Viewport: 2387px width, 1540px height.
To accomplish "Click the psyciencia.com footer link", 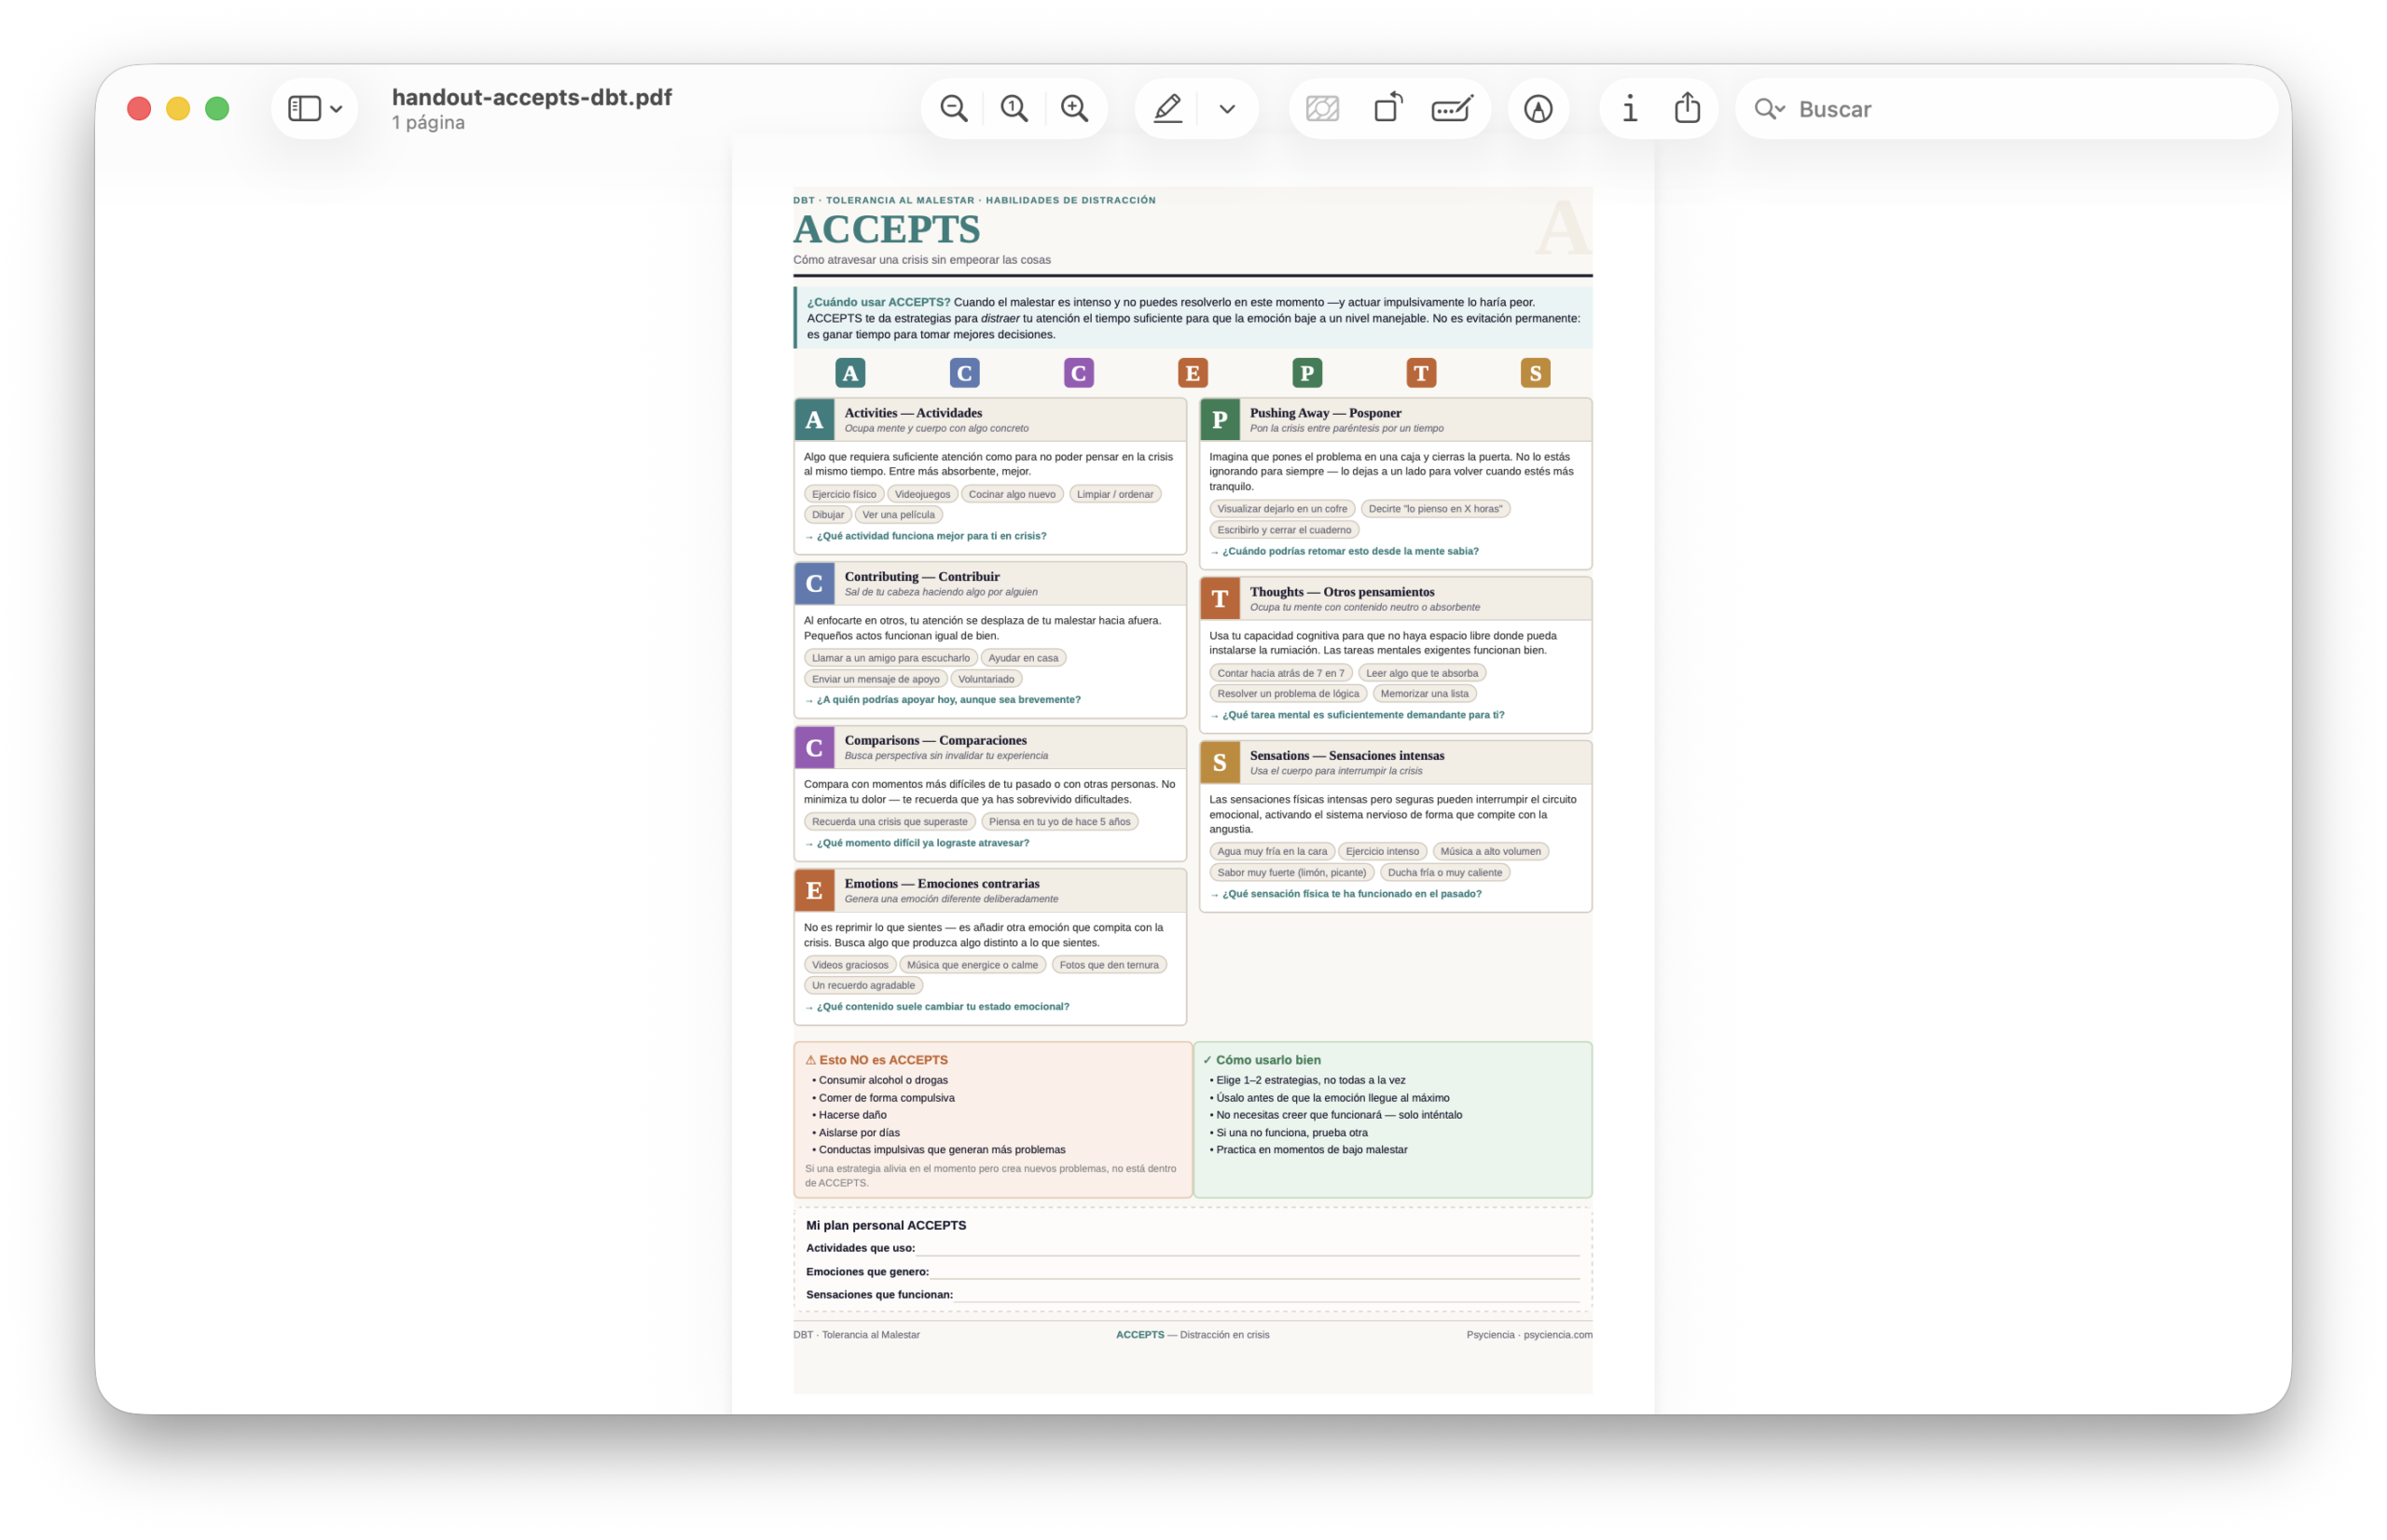I will (1557, 1334).
